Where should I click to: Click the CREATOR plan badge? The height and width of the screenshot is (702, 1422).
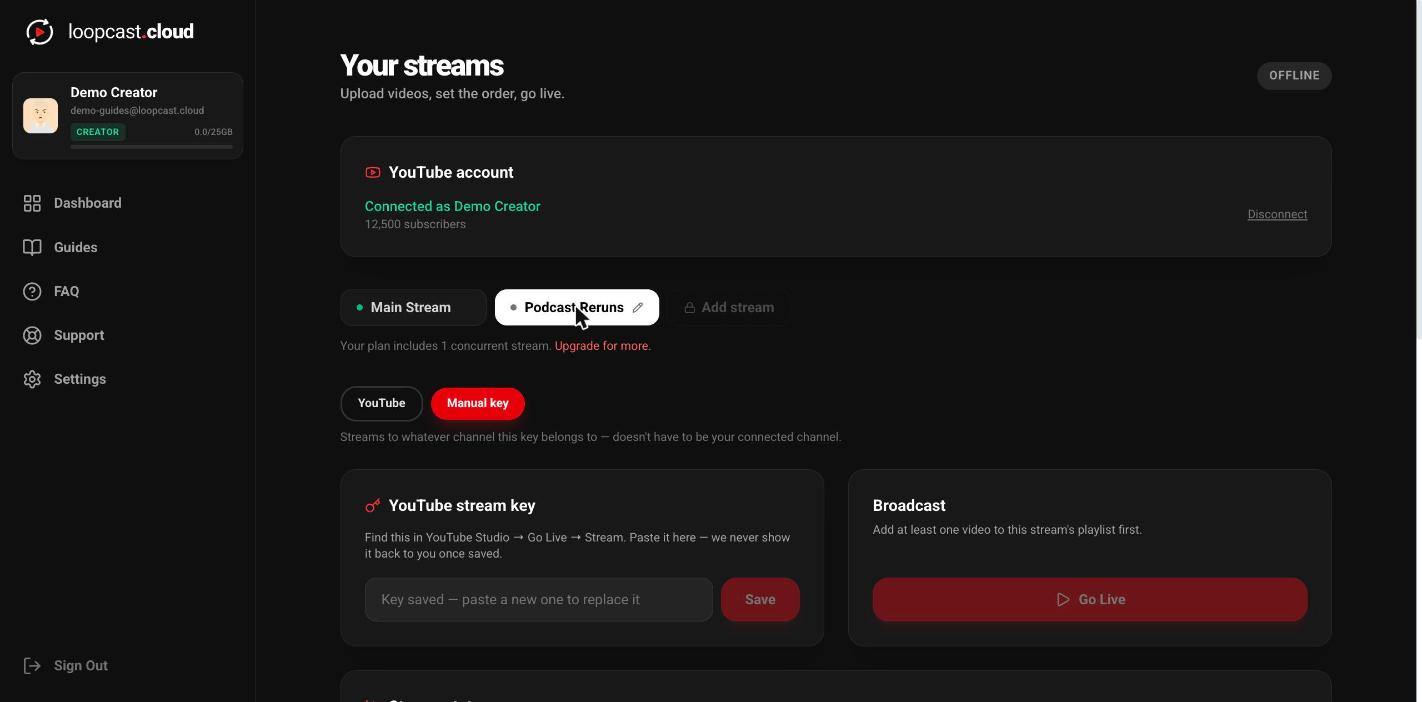pyautogui.click(x=98, y=132)
